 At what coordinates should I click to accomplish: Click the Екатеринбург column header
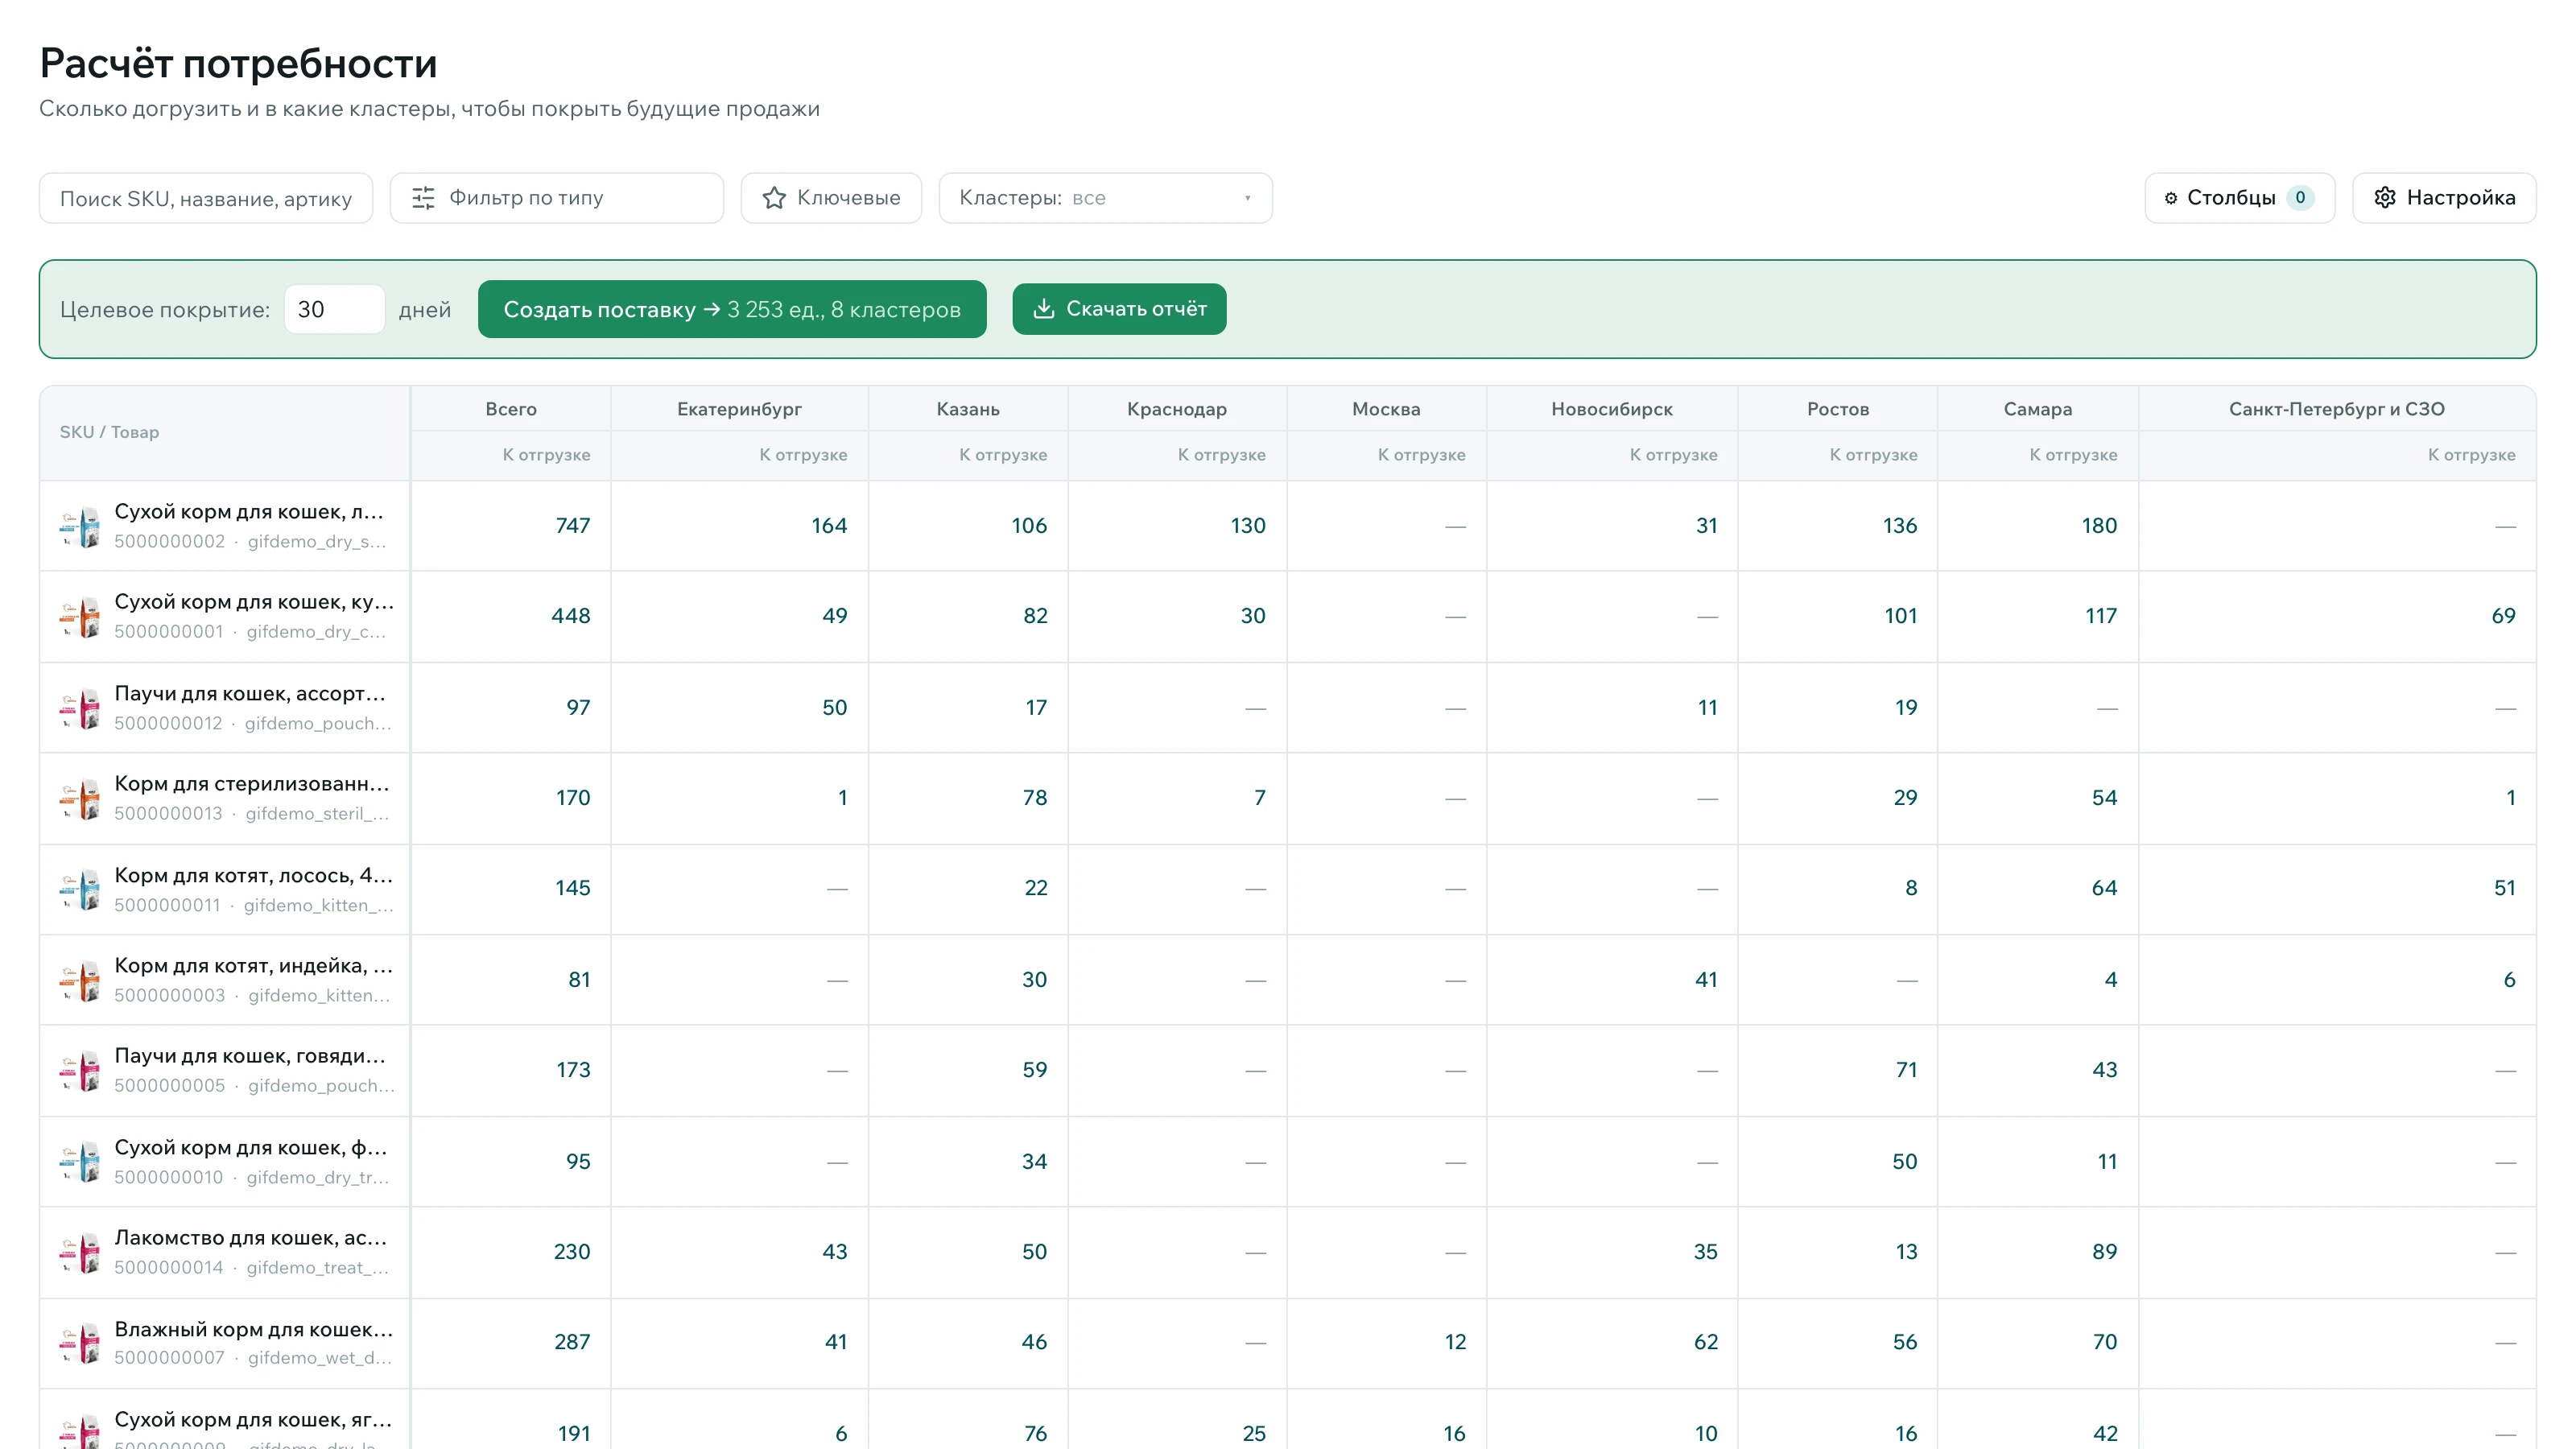pyautogui.click(x=739, y=409)
